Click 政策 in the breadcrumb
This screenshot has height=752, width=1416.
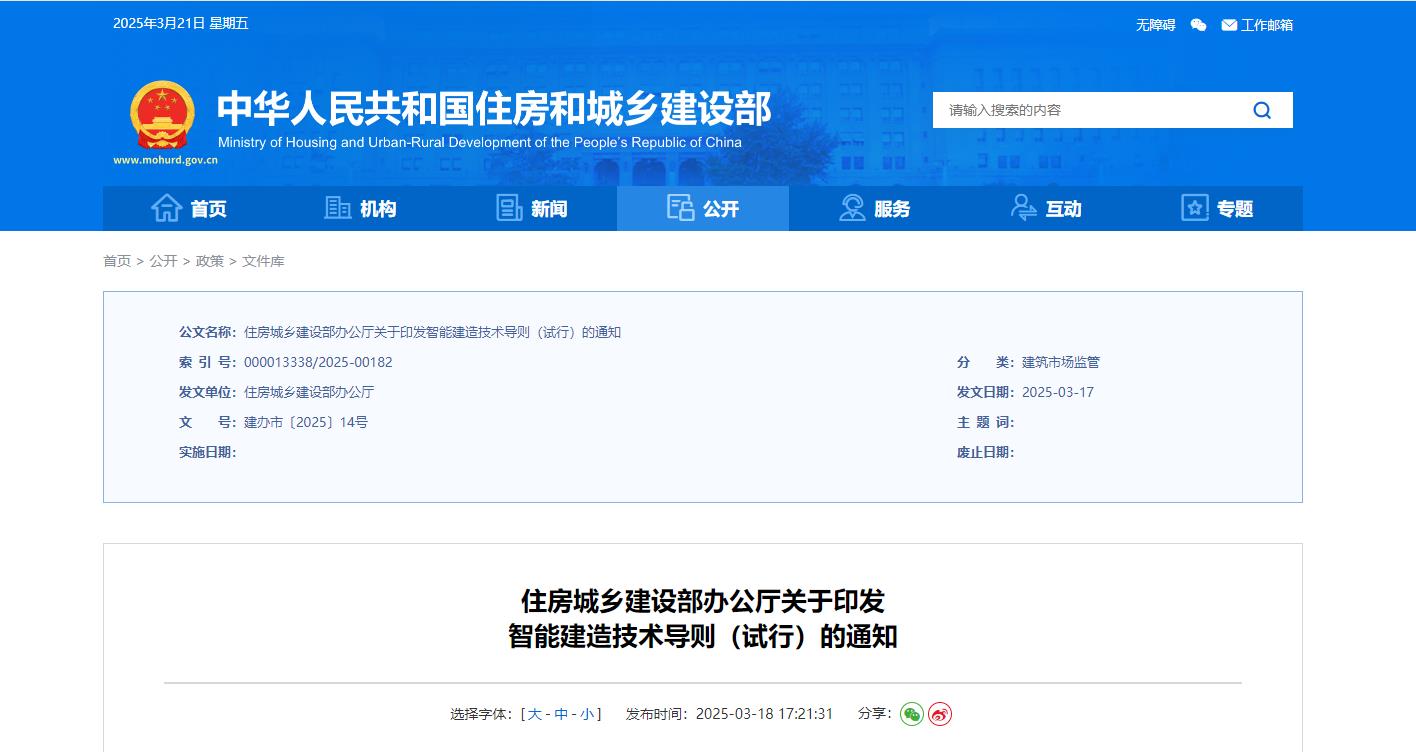click(x=209, y=261)
